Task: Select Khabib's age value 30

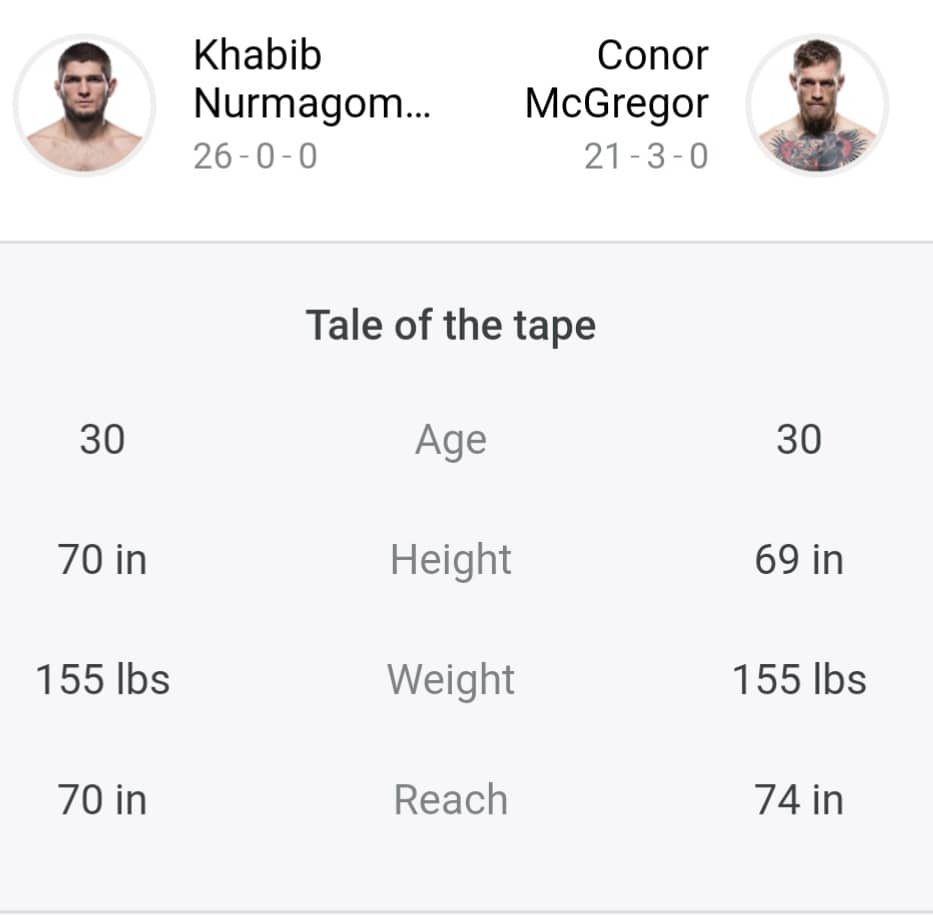Action: pyautogui.click(x=102, y=440)
